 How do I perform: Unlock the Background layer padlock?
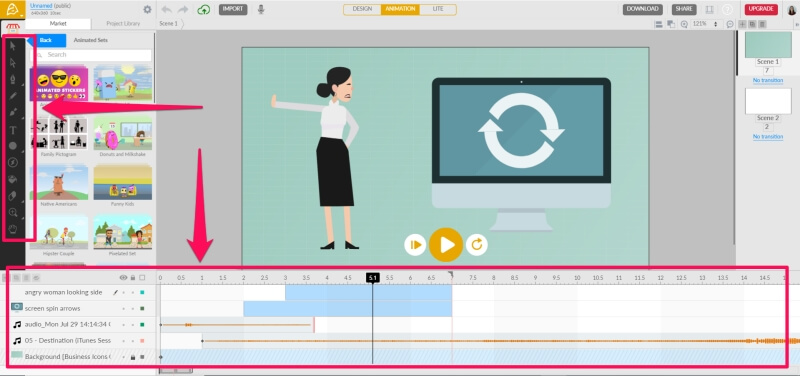click(x=133, y=357)
